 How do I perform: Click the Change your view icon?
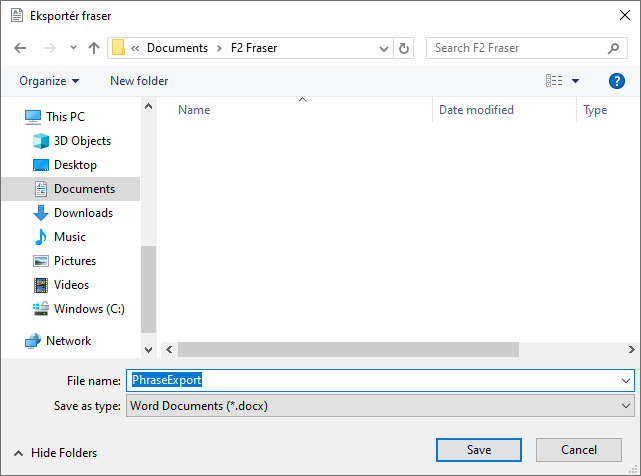[x=554, y=81]
